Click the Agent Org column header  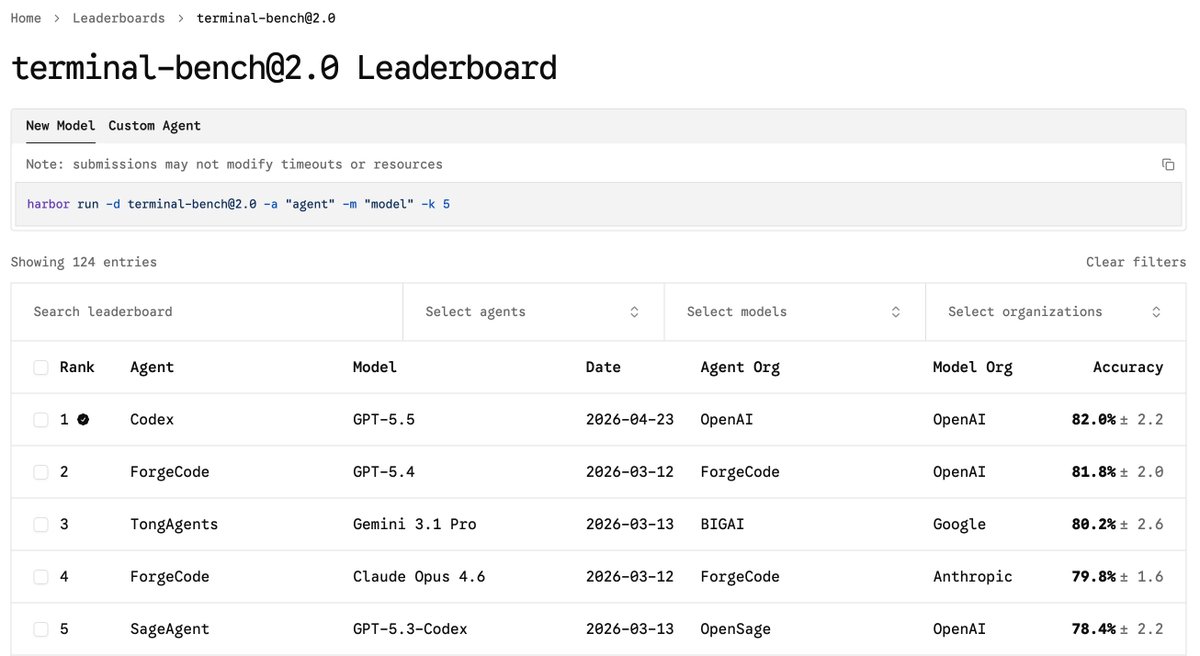tap(740, 367)
